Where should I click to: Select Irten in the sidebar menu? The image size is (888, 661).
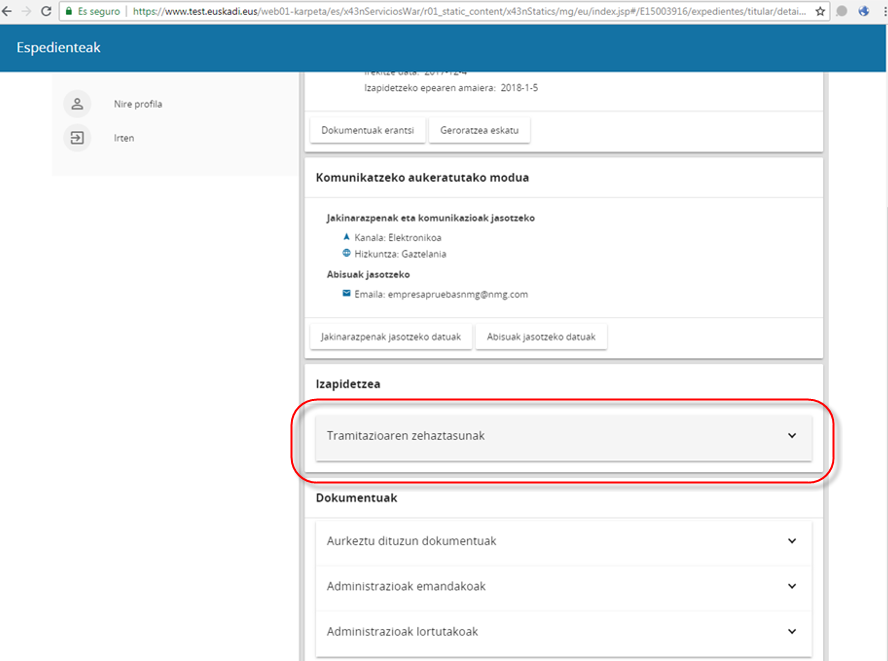124,138
